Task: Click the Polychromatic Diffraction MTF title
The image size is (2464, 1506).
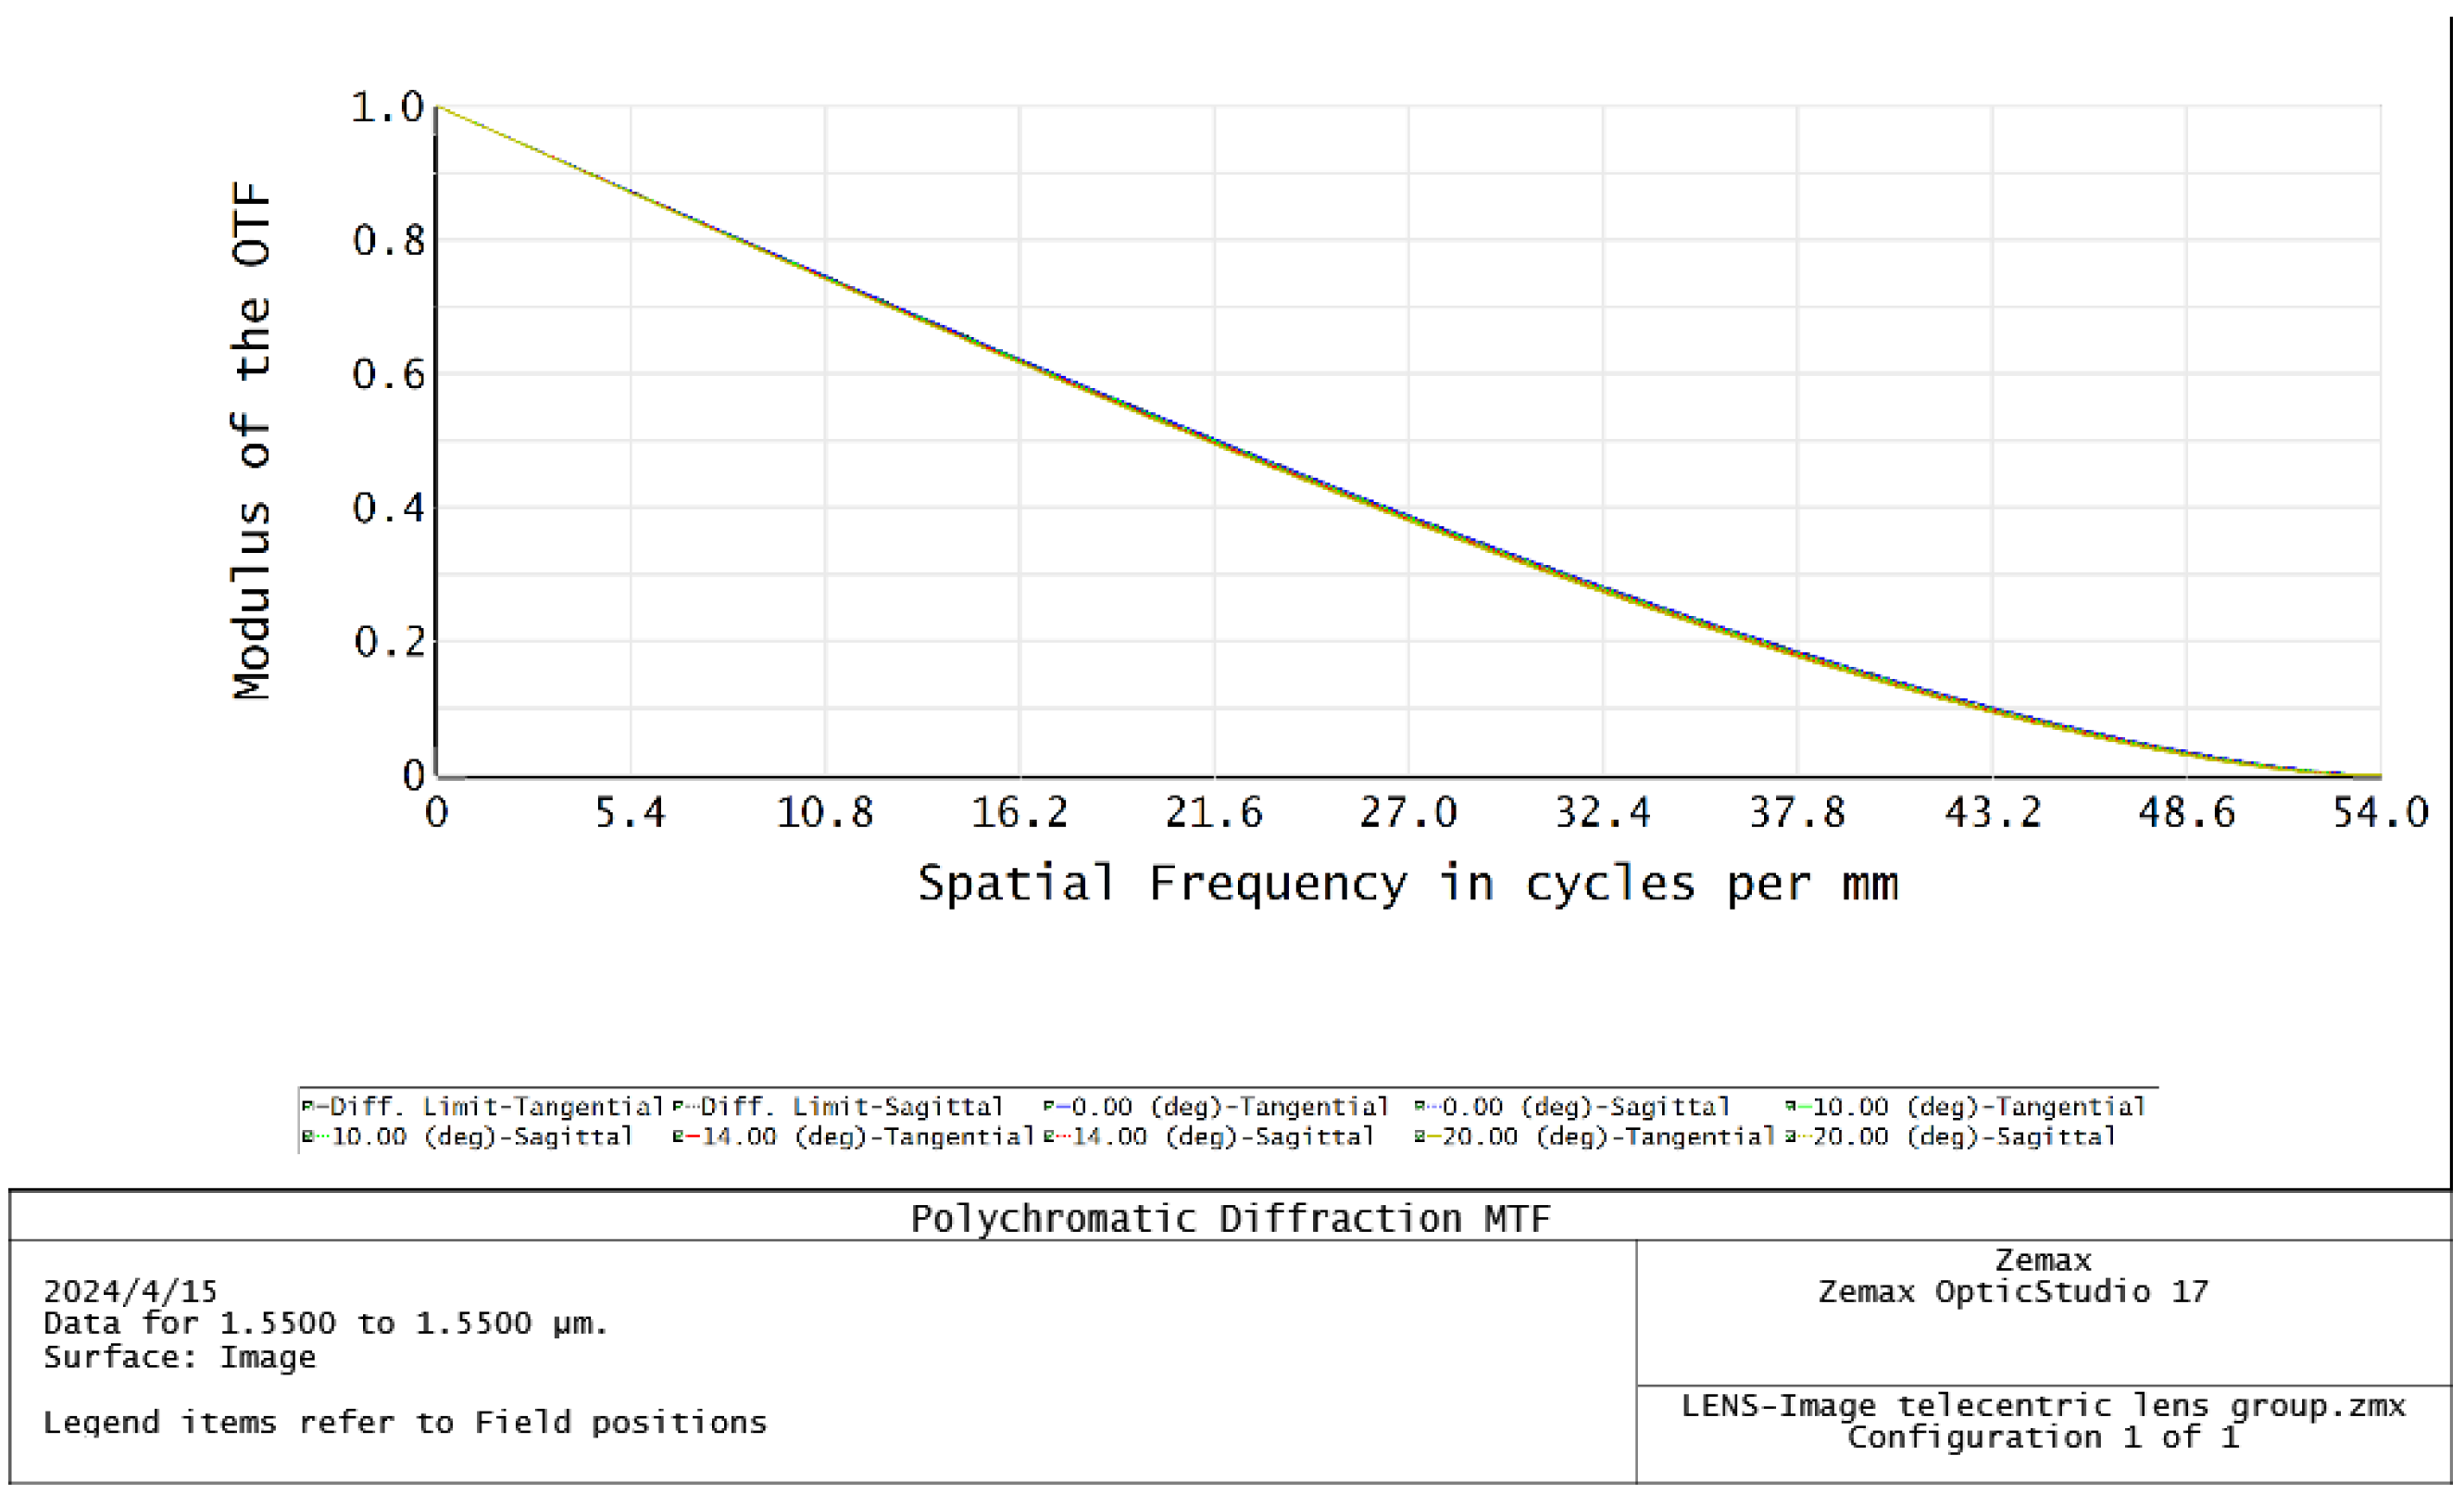Action: [1230, 1219]
